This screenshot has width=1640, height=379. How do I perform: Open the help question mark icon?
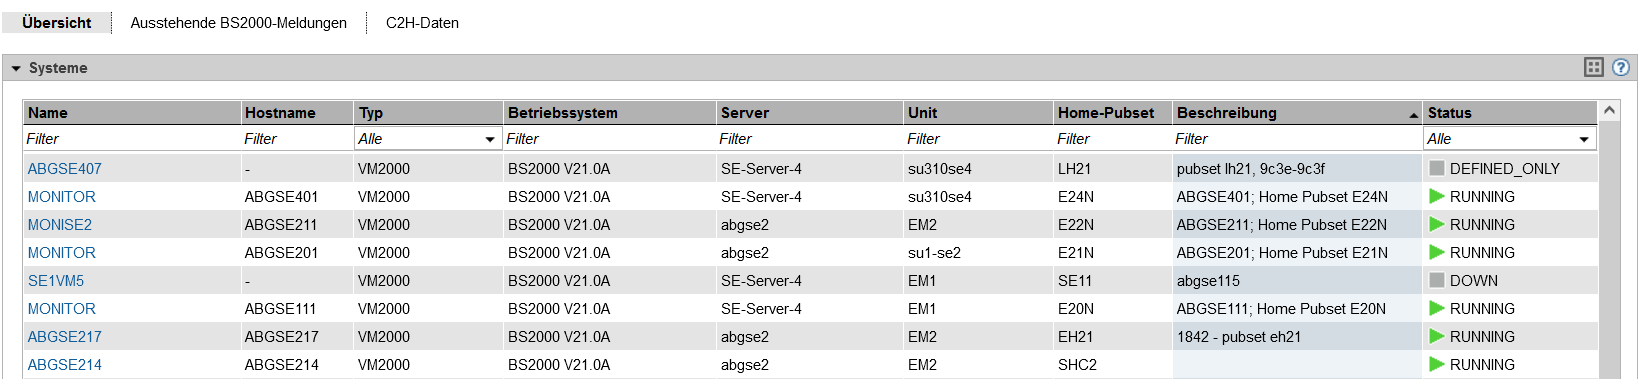click(1621, 67)
